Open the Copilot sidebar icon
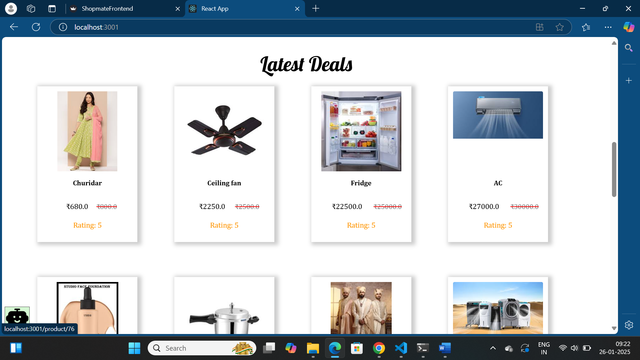The width and height of the screenshot is (640, 360). [629, 27]
